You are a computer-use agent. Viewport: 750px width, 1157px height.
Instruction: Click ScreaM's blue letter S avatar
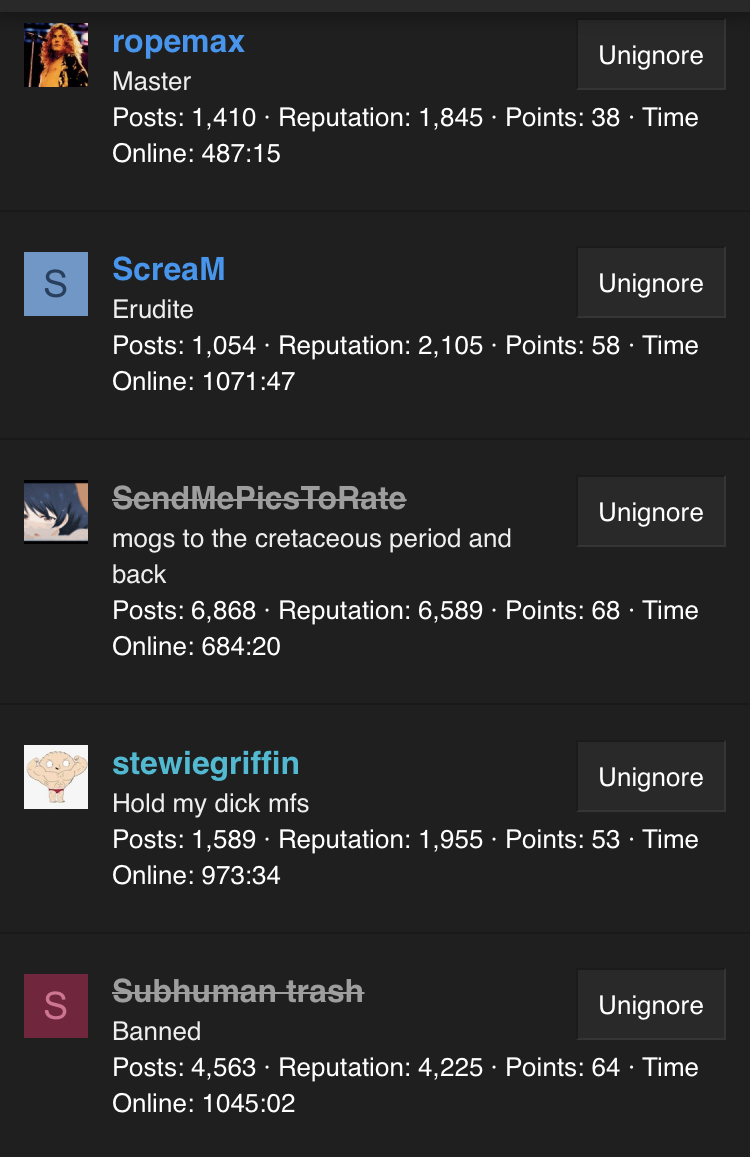[56, 284]
